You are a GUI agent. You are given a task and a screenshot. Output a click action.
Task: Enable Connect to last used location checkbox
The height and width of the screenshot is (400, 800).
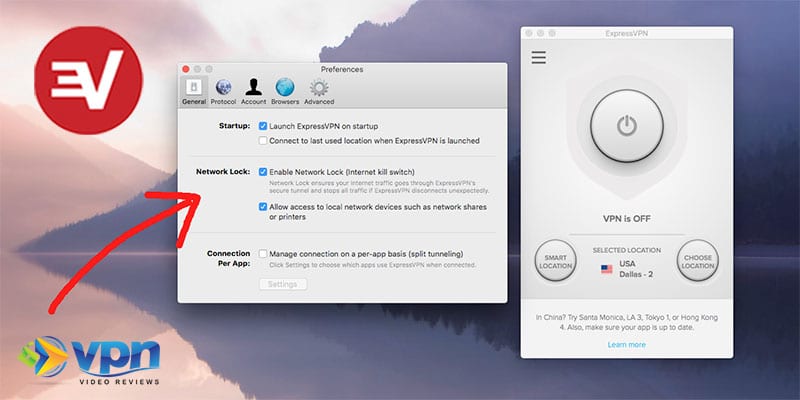(x=263, y=140)
